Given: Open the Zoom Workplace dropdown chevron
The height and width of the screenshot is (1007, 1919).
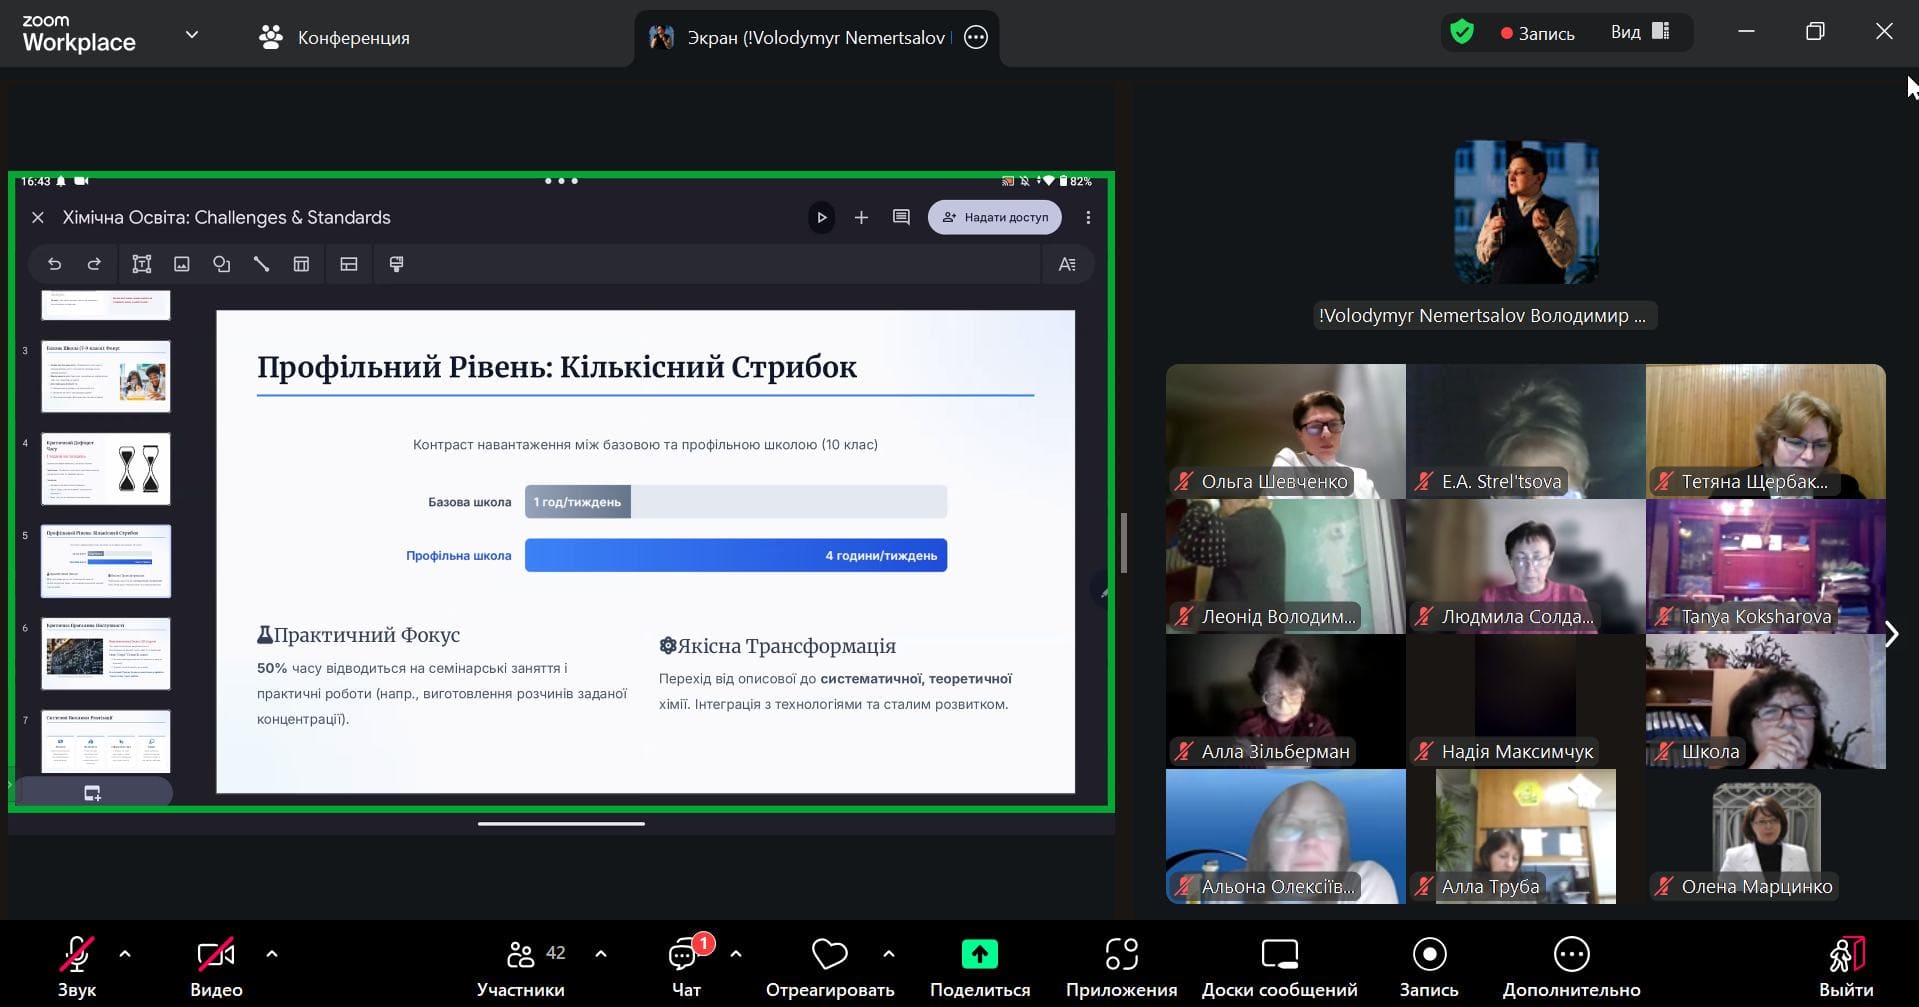Looking at the screenshot, I should click(x=192, y=35).
